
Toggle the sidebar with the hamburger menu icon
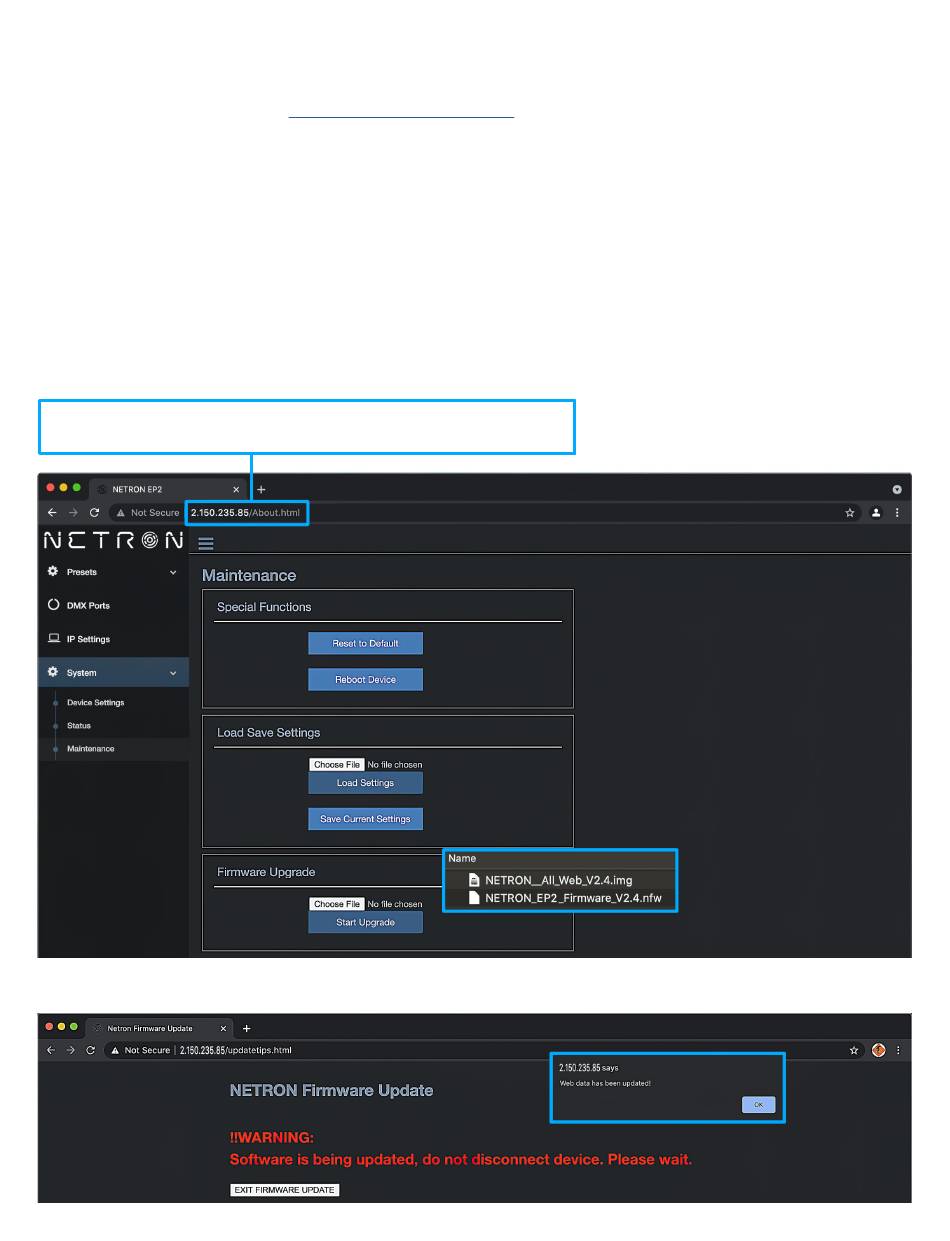tap(206, 544)
